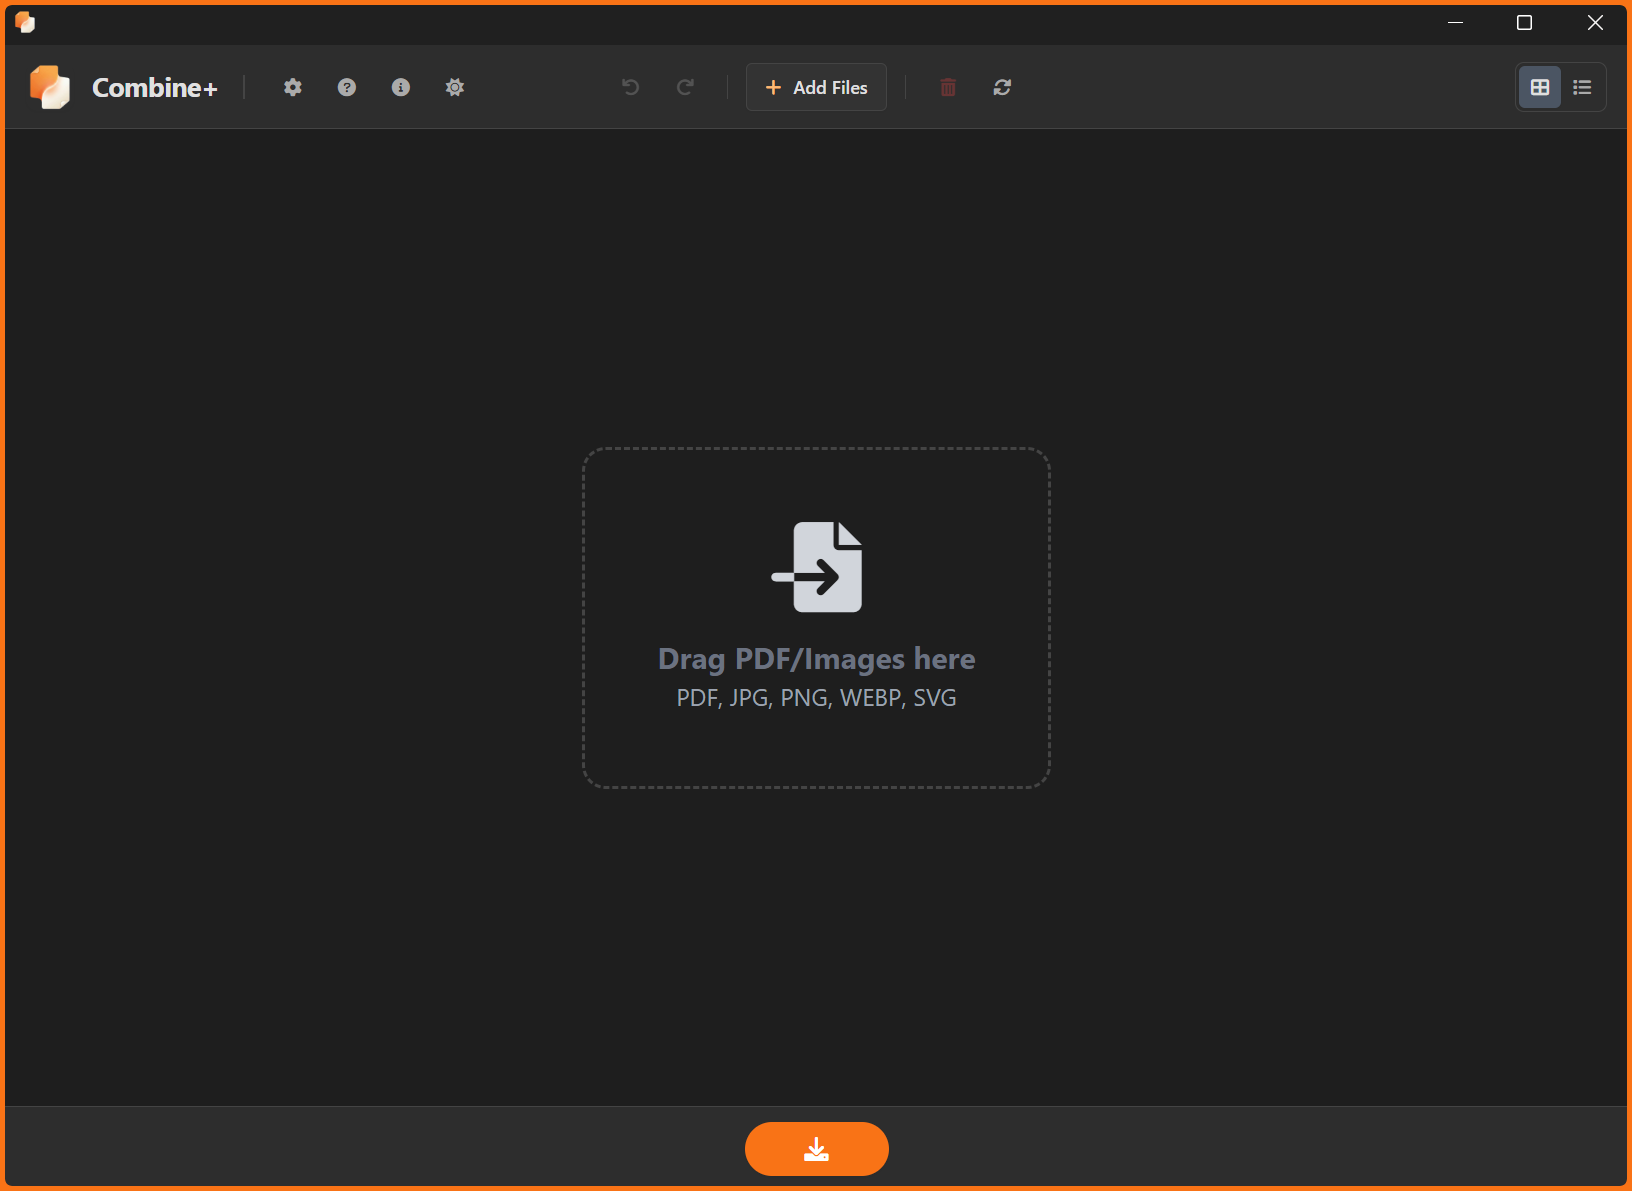Delete files using the trash icon
This screenshot has height=1191, width=1632.
click(948, 87)
